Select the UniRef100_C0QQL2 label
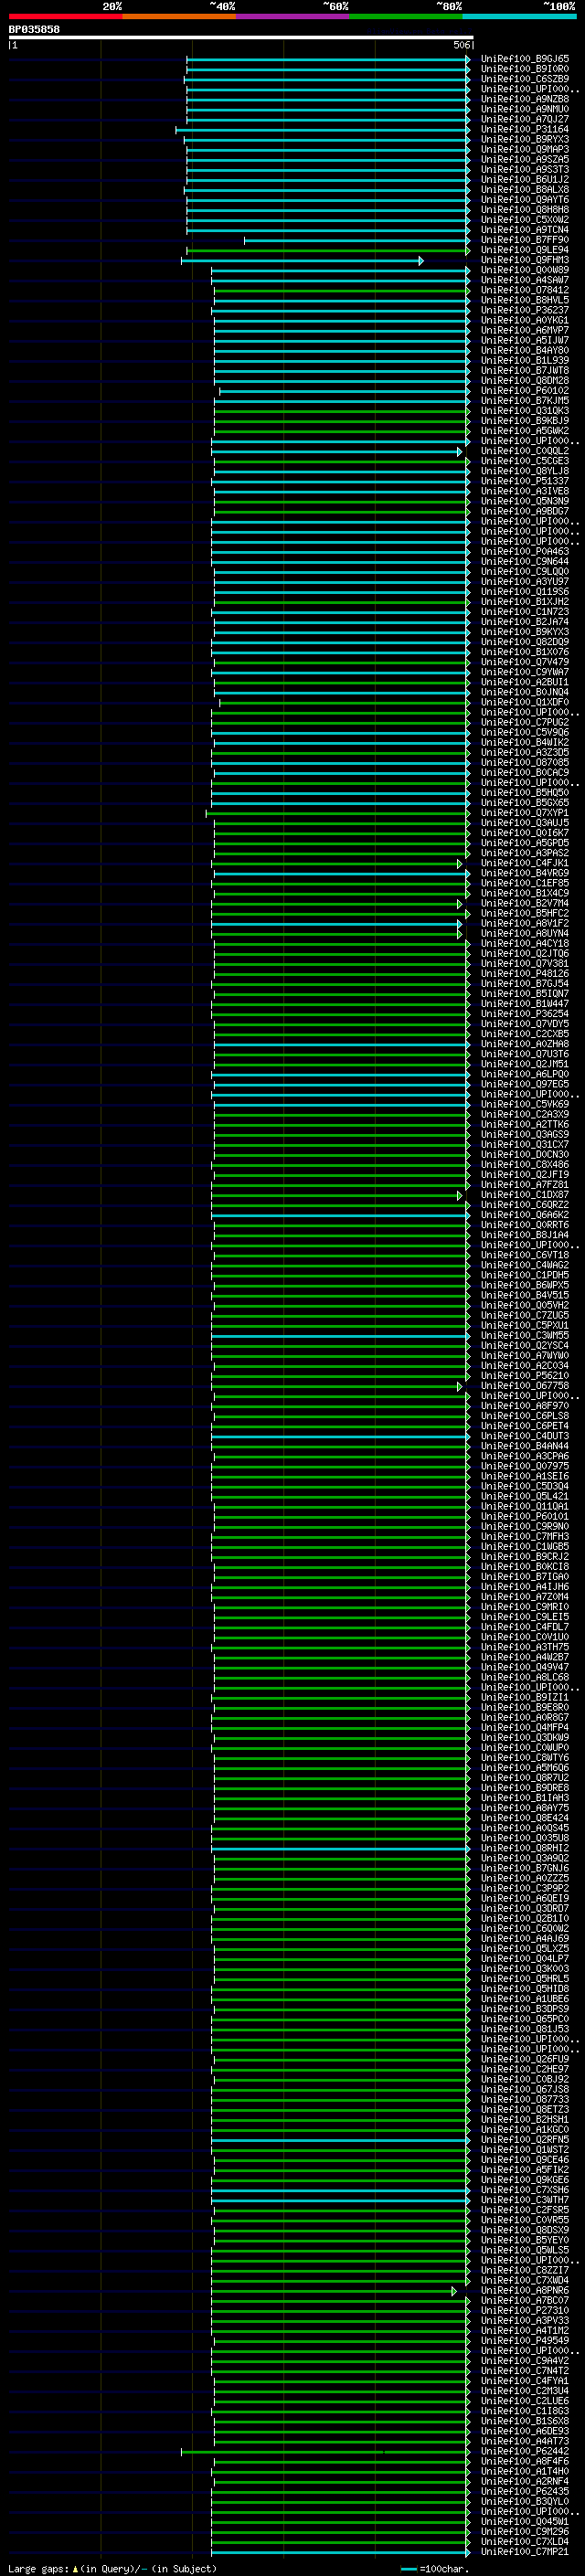The height and width of the screenshot is (2576, 585). (x=525, y=451)
